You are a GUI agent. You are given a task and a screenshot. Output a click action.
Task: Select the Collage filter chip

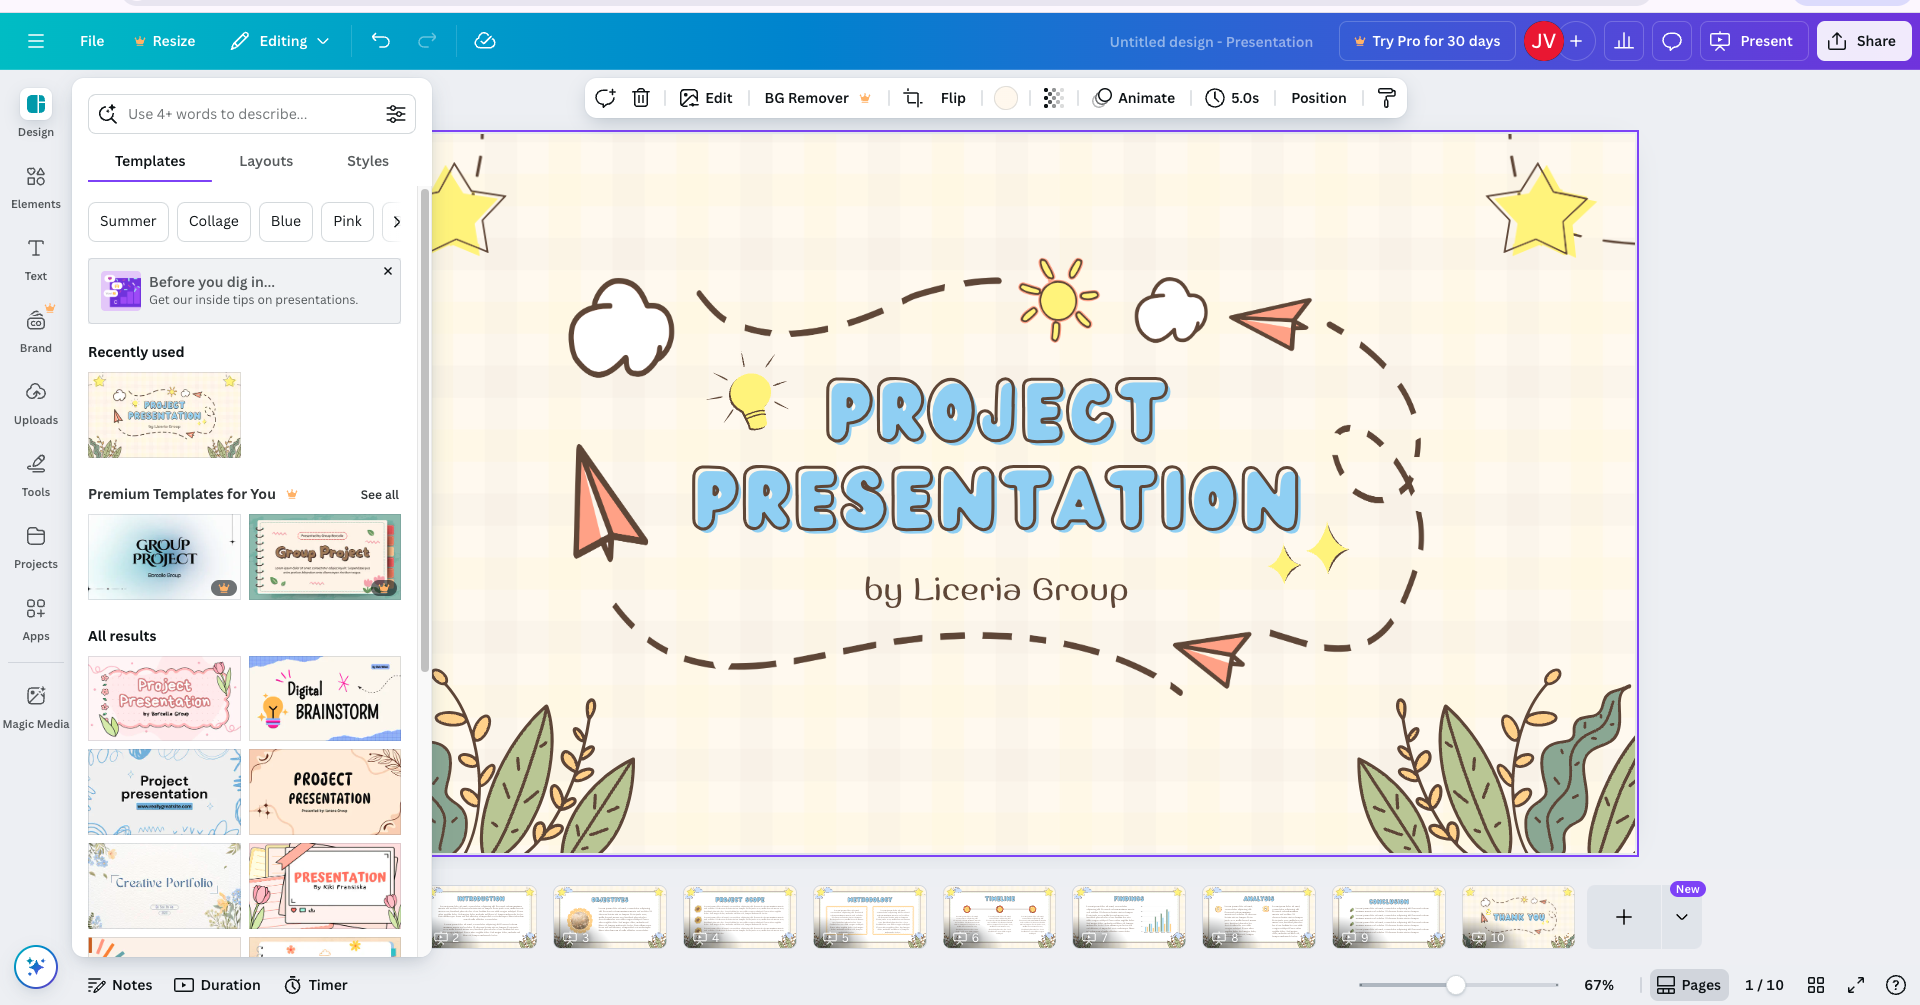click(x=214, y=222)
